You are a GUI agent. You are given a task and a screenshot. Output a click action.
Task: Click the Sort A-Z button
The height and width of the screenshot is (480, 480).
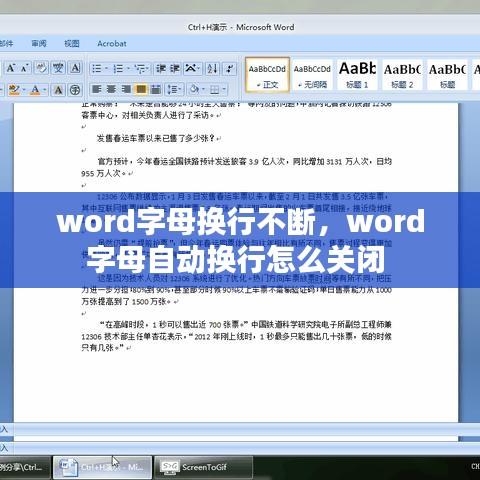coord(212,69)
